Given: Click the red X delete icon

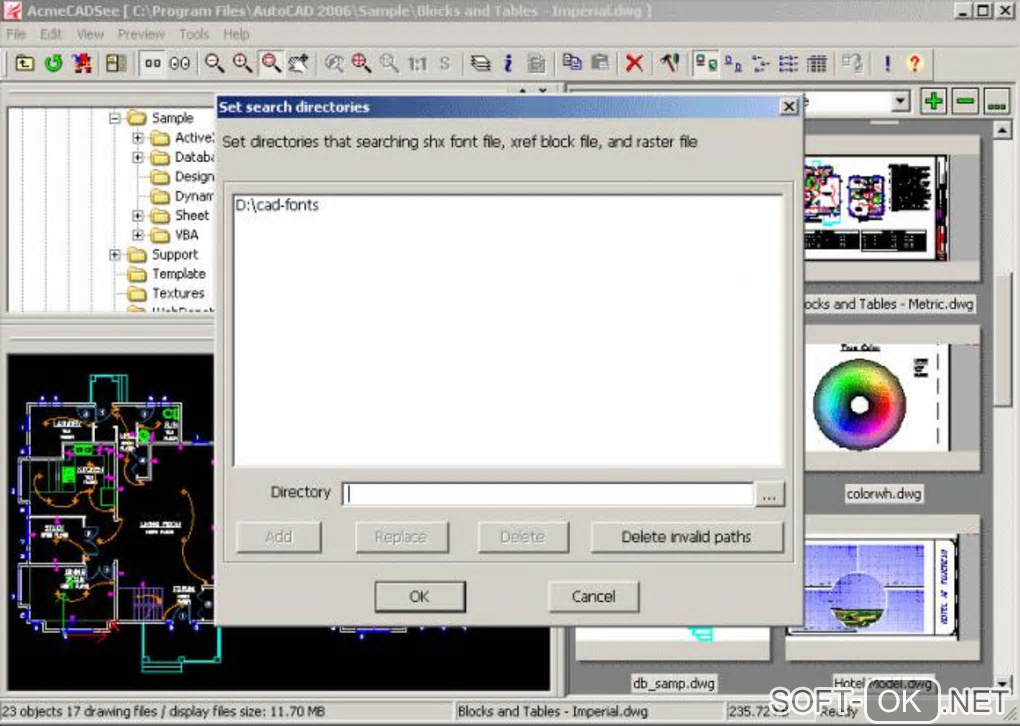Looking at the screenshot, I should [634, 63].
